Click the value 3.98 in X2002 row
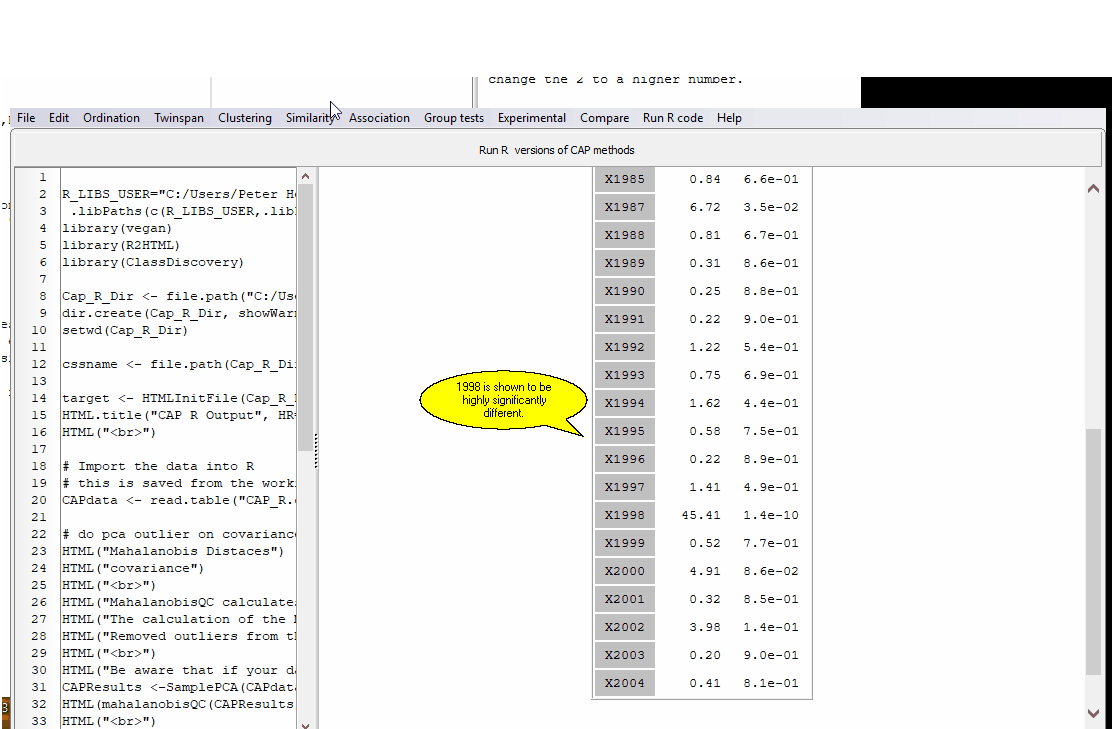 [705, 627]
